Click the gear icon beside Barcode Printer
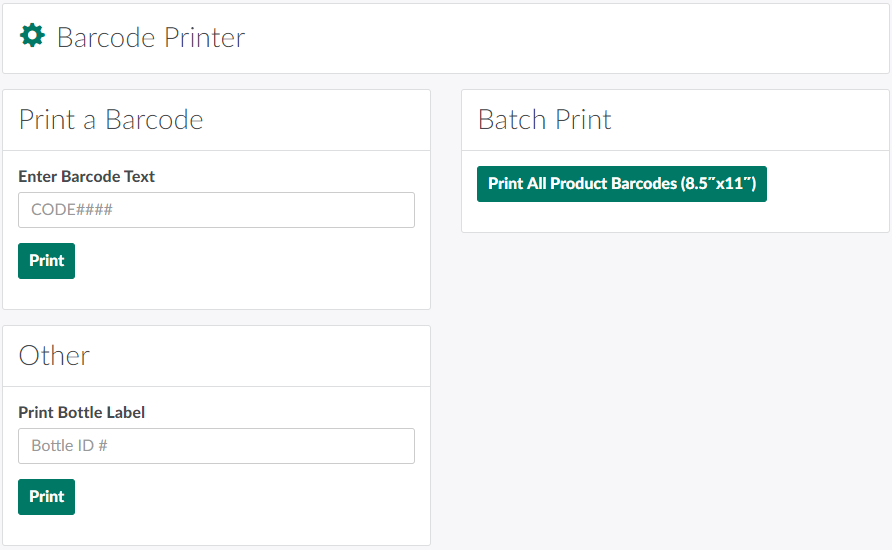Image resolution: width=892 pixels, height=550 pixels. (x=32, y=37)
